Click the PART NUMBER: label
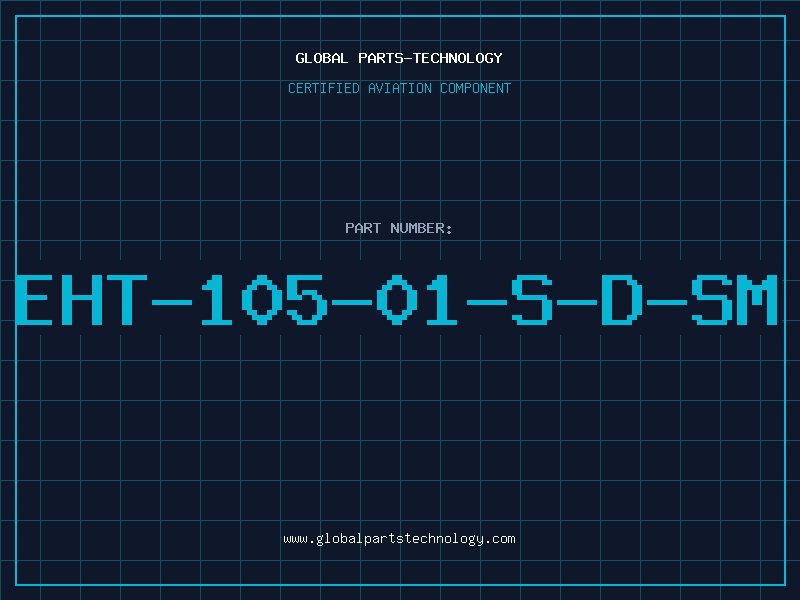This screenshot has height=600, width=800. pos(399,228)
